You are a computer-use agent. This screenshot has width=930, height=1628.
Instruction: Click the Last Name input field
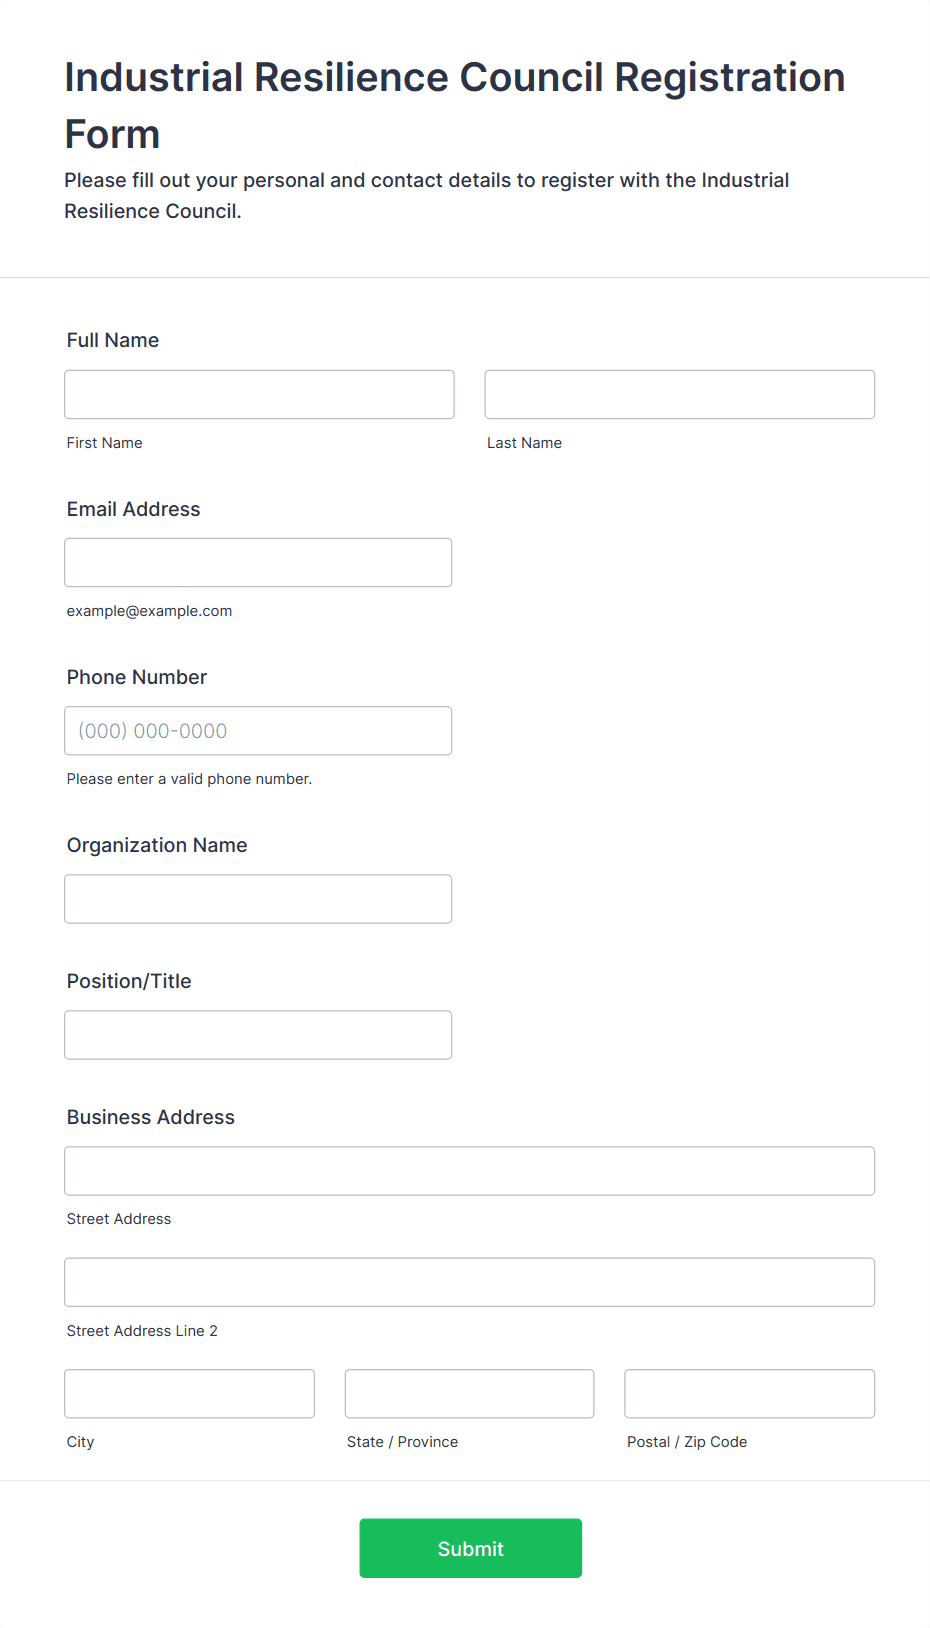pos(679,394)
